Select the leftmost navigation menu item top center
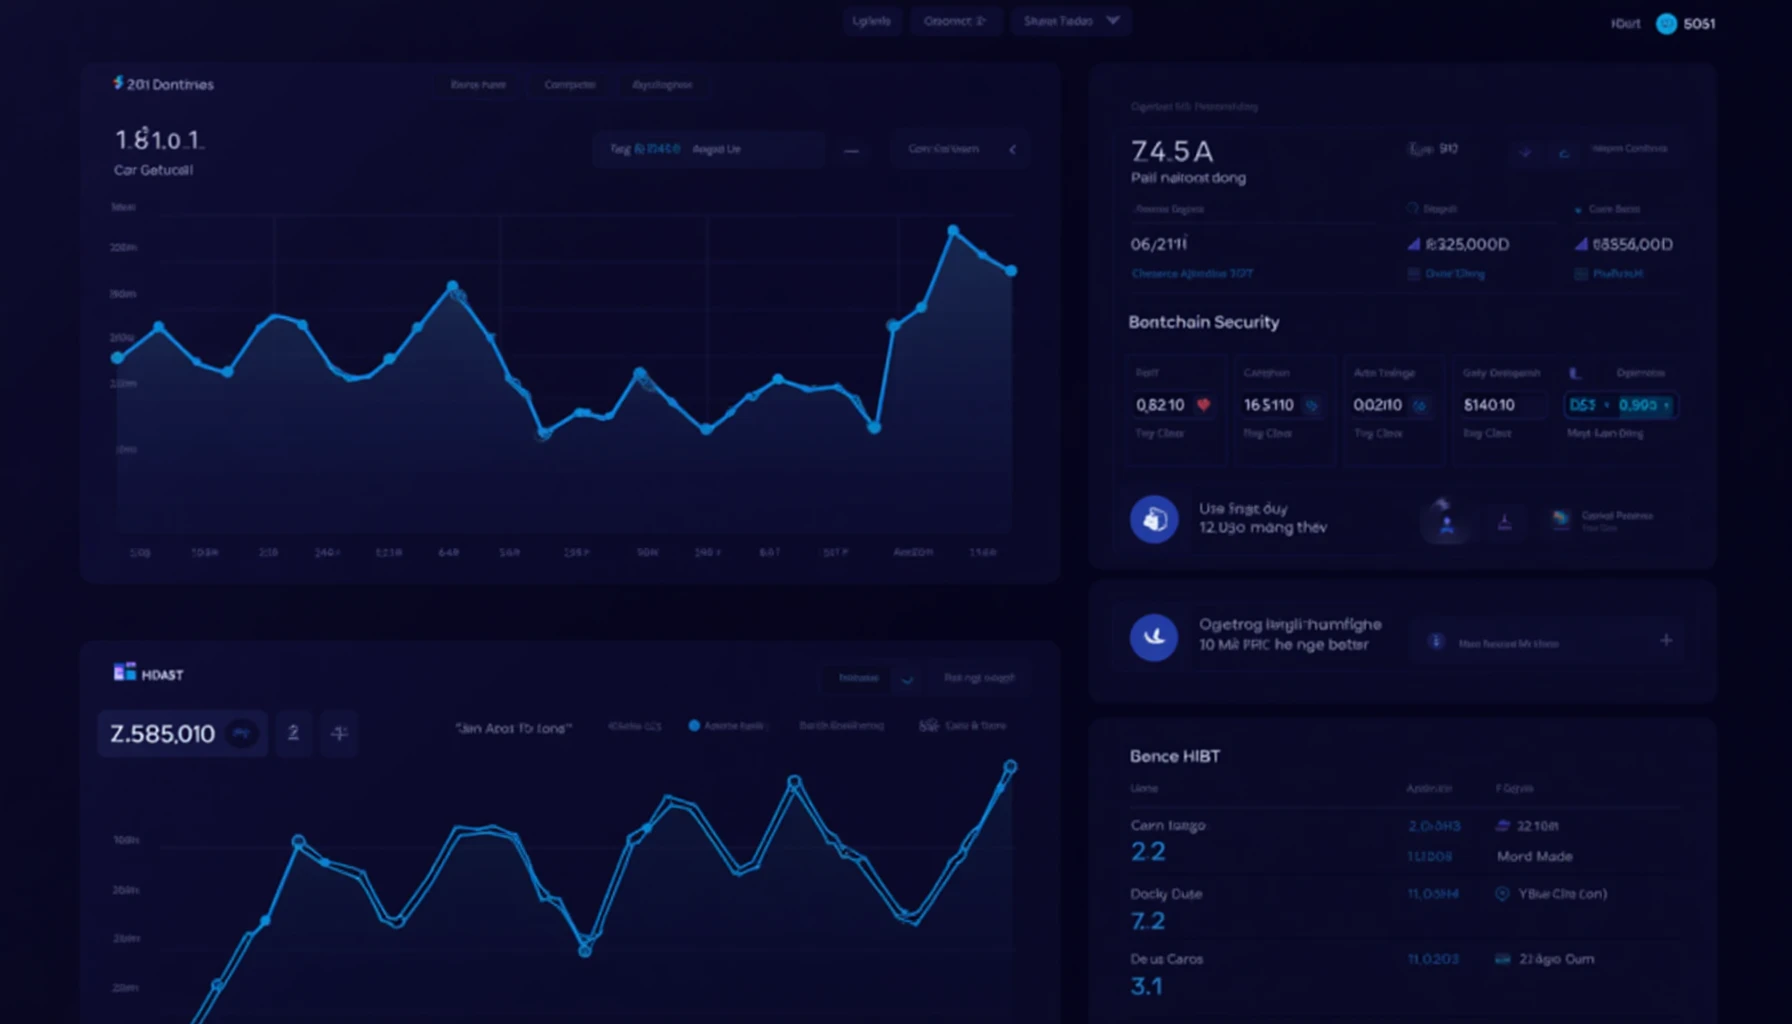1792x1024 pixels. (x=871, y=20)
